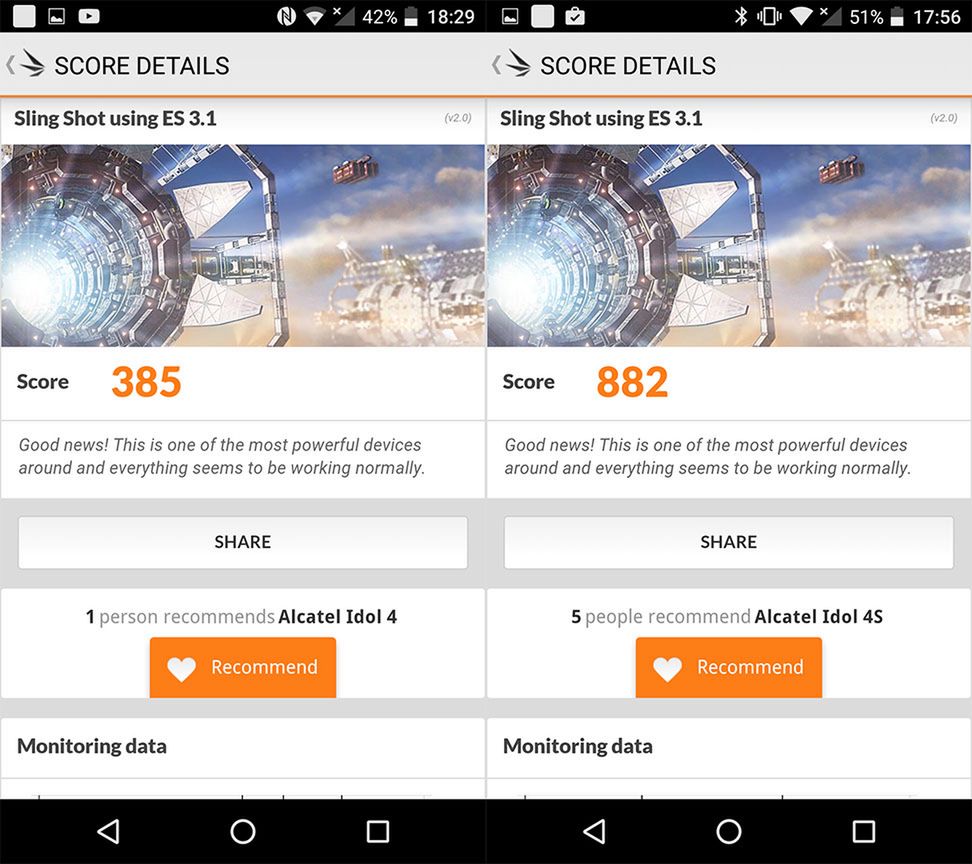
Task: Recommend the Alcatel Idol 4
Action: pos(243,668)
